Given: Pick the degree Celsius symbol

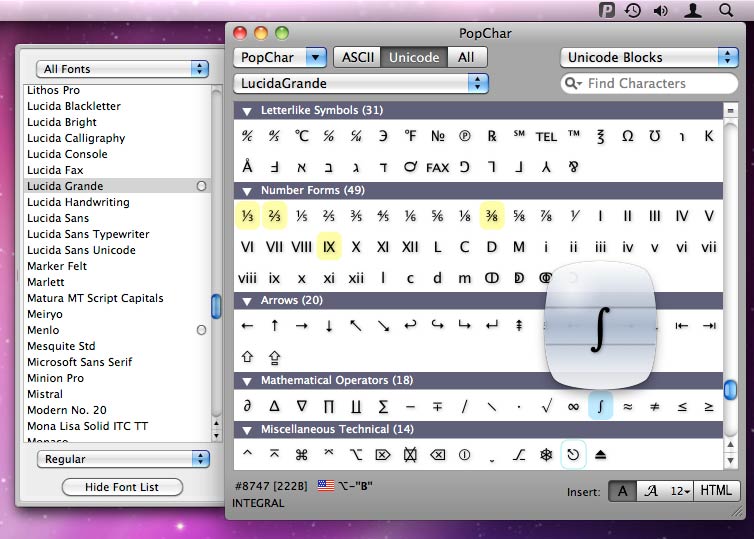Looking at the screenshot, I should pyautogui.click(x=302, y=137).
